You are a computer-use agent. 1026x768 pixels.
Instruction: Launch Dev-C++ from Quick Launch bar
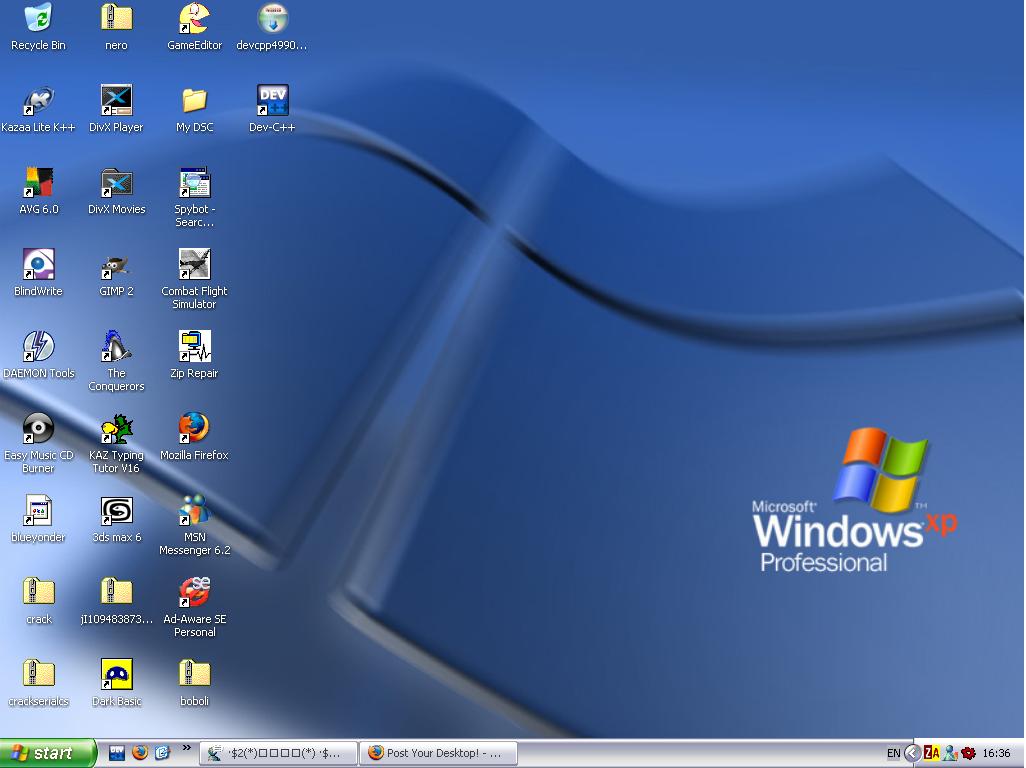coord(117,753)
